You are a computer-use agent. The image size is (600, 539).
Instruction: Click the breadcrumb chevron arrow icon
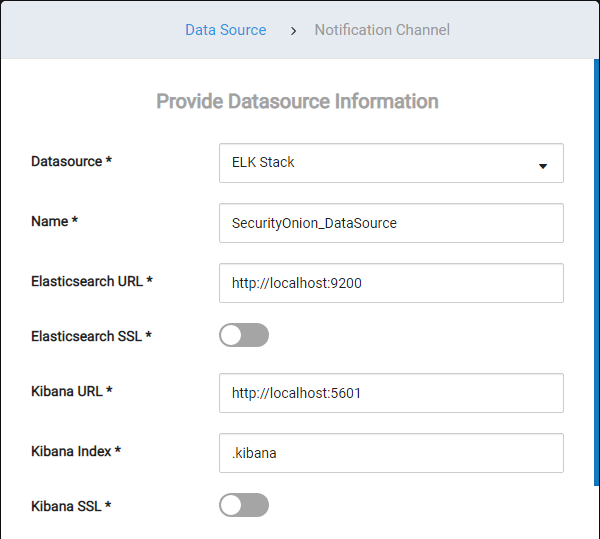(293, 31)
